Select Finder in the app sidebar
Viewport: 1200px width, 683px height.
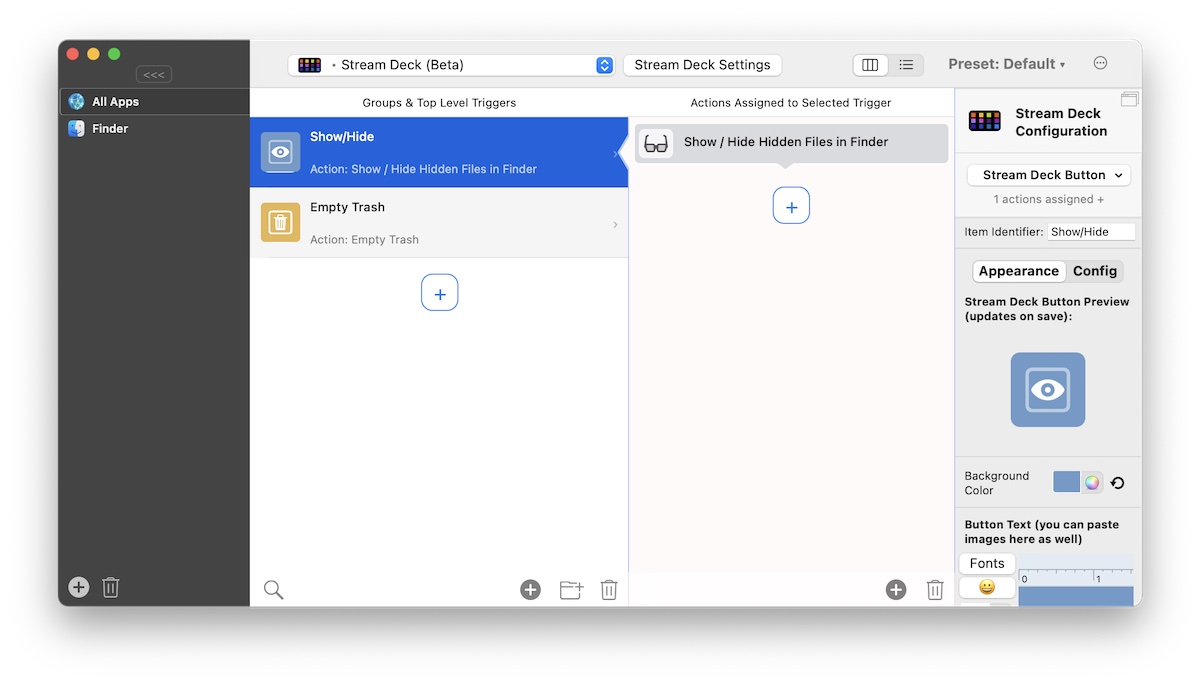click(154, 128)
